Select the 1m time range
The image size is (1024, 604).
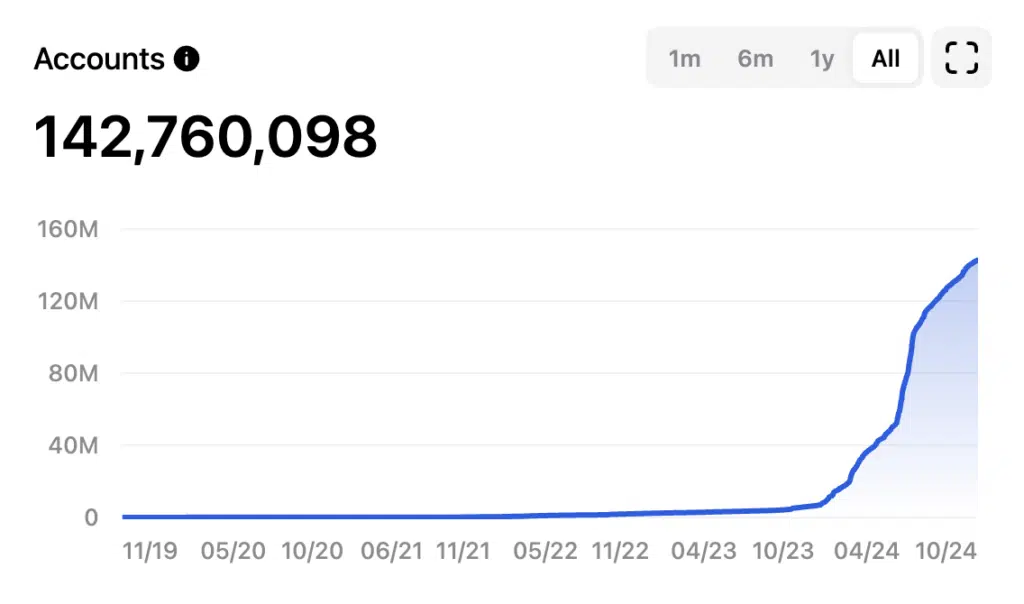684,59
